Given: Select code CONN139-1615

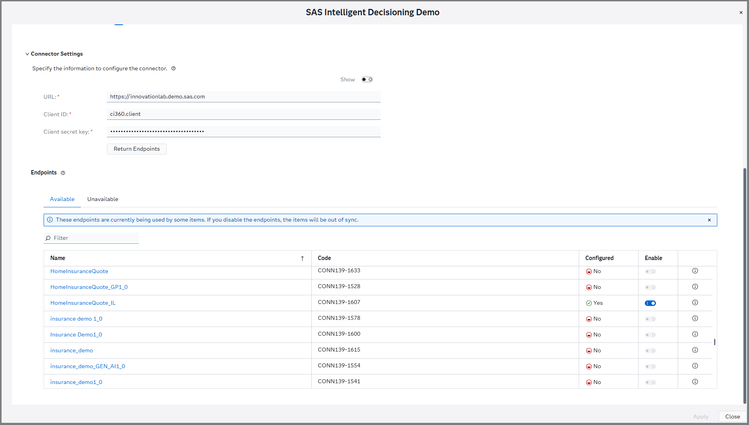Looking at the screenshot, I should 339,350.
